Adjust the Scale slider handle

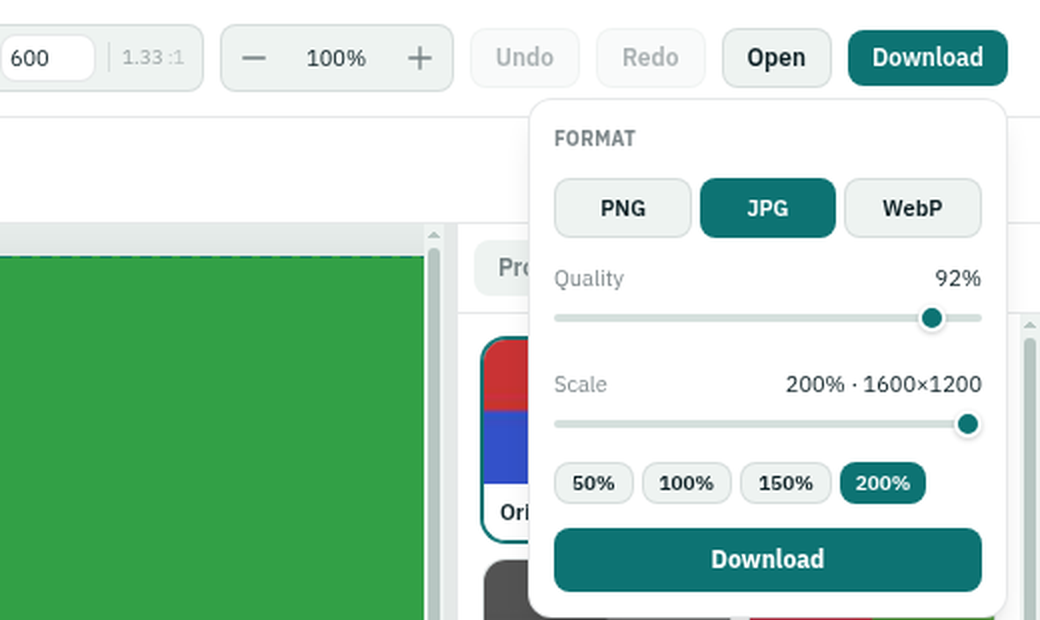968,424
